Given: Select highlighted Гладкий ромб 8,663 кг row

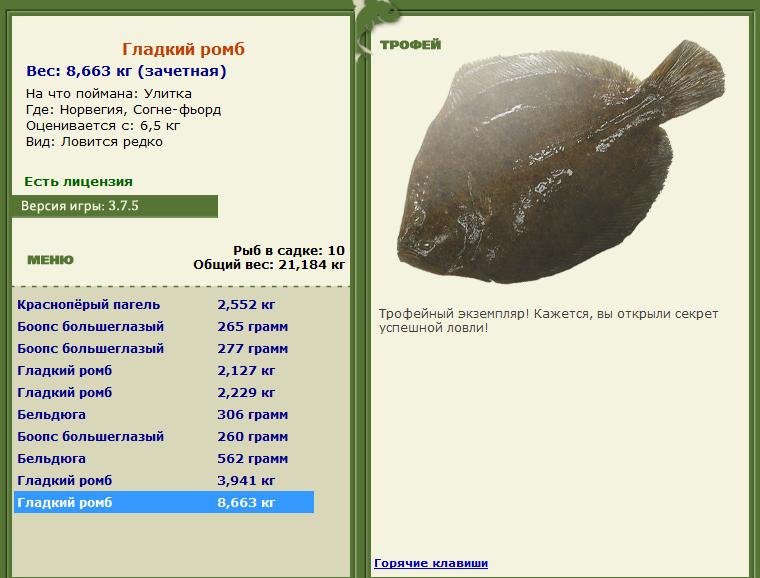Looking at the screenshot, I should pos(164,502).
